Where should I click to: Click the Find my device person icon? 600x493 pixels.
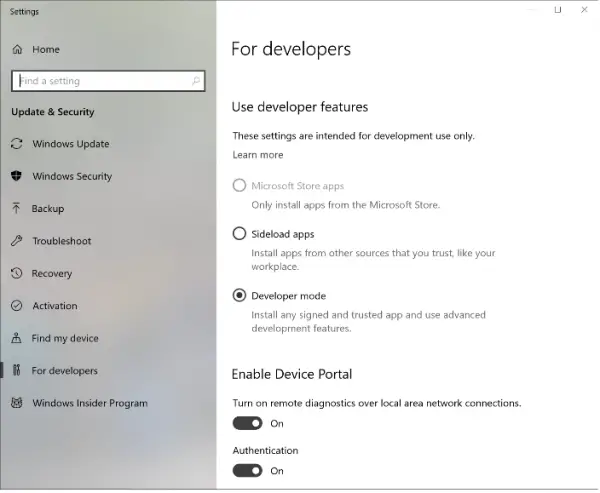16,338
